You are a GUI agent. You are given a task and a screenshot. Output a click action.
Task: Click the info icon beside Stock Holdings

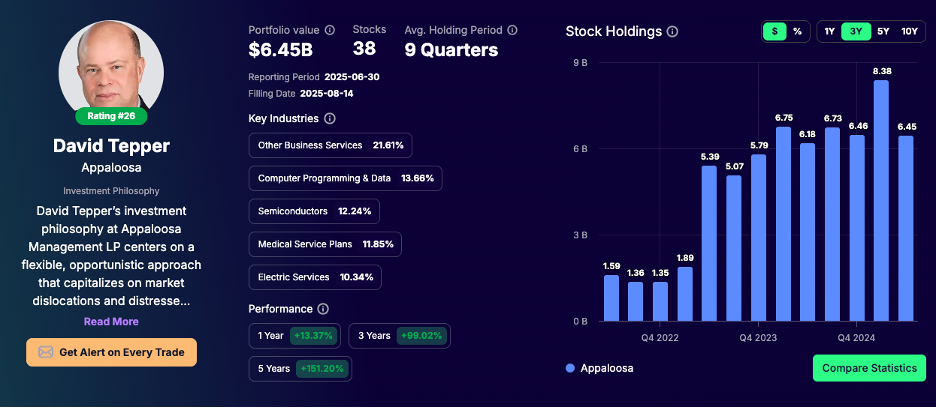tap(672, 32)
